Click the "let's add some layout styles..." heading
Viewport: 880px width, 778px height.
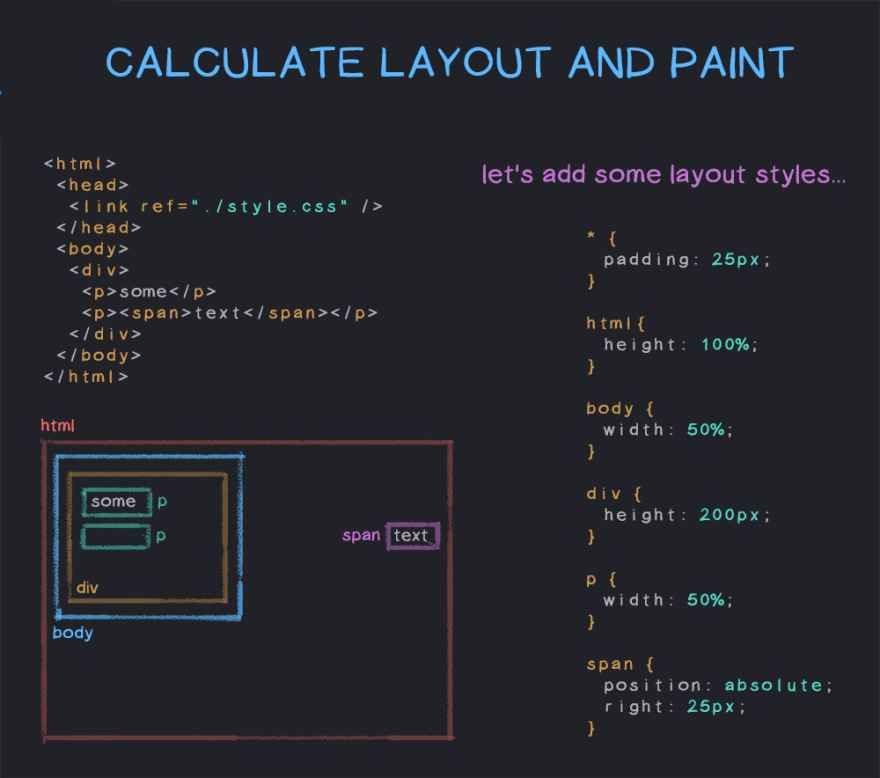pyautogui.click(x=664, y=175)
